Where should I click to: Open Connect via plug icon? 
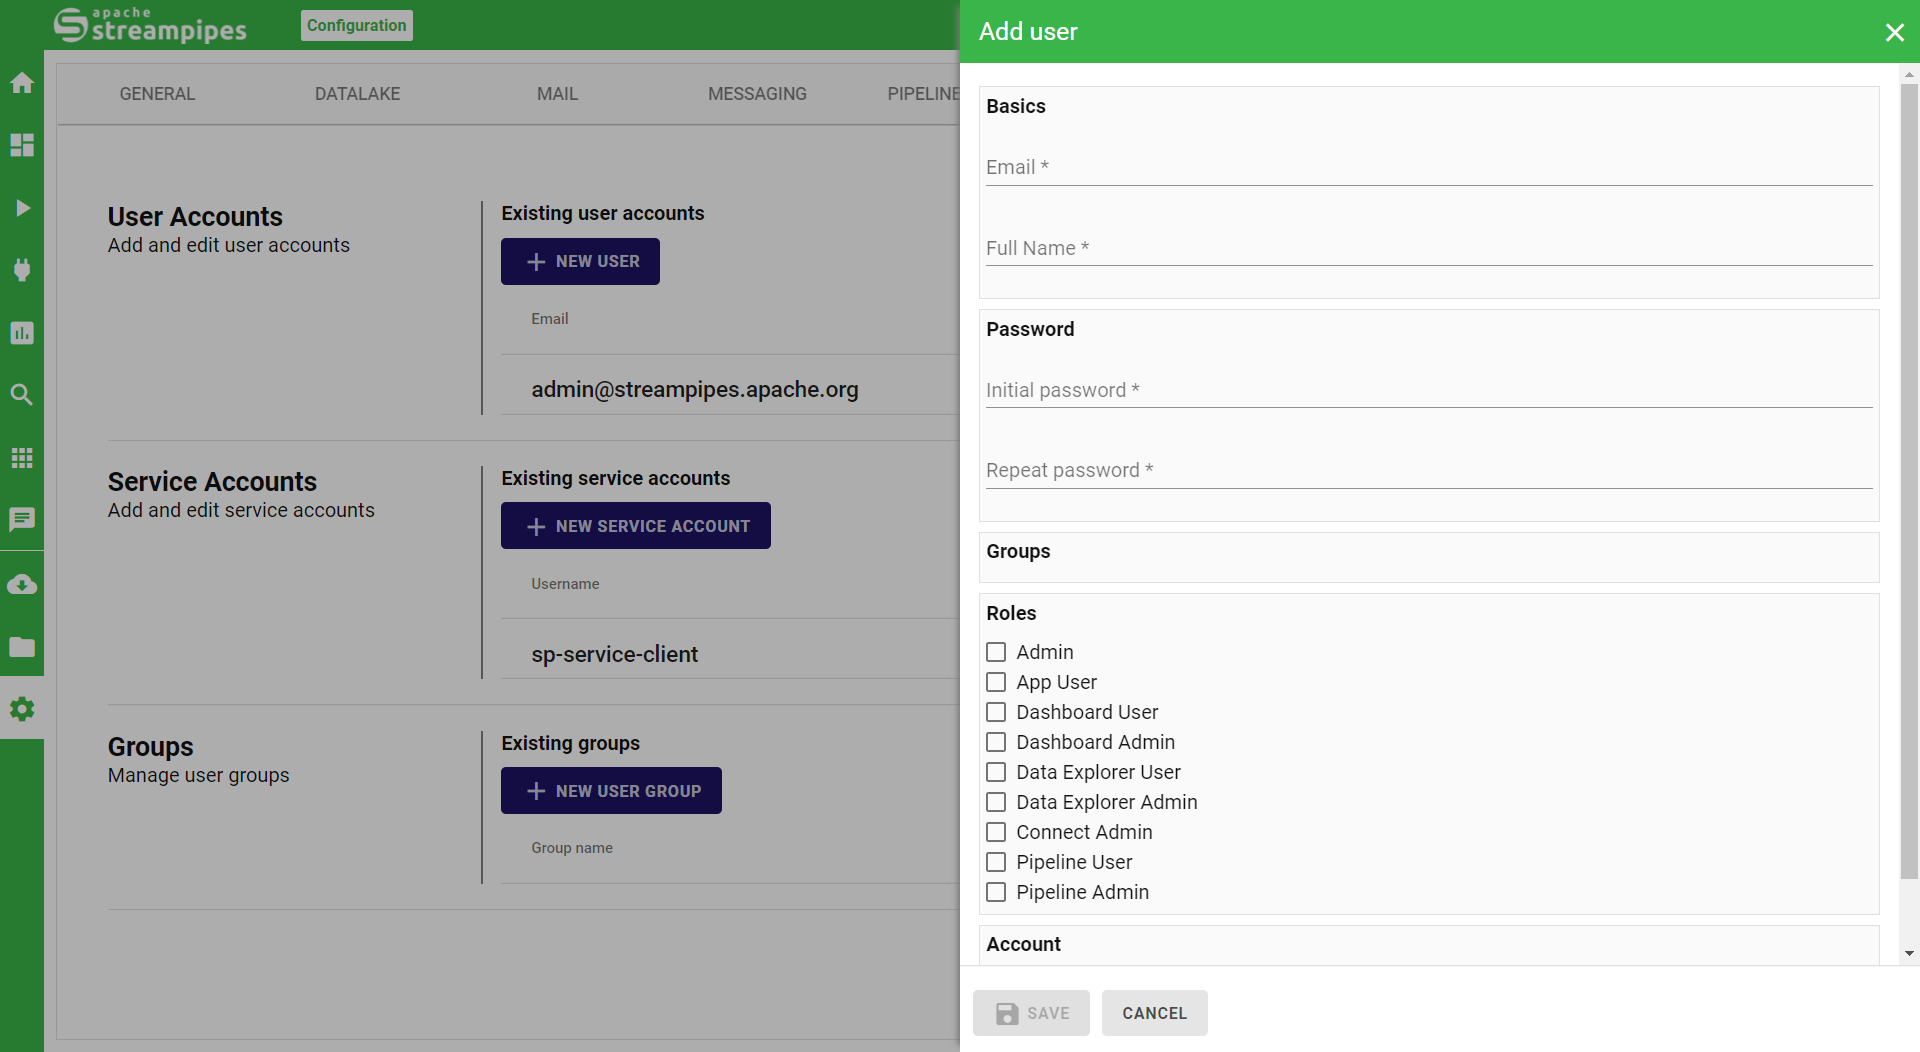[x=22, y=270]
